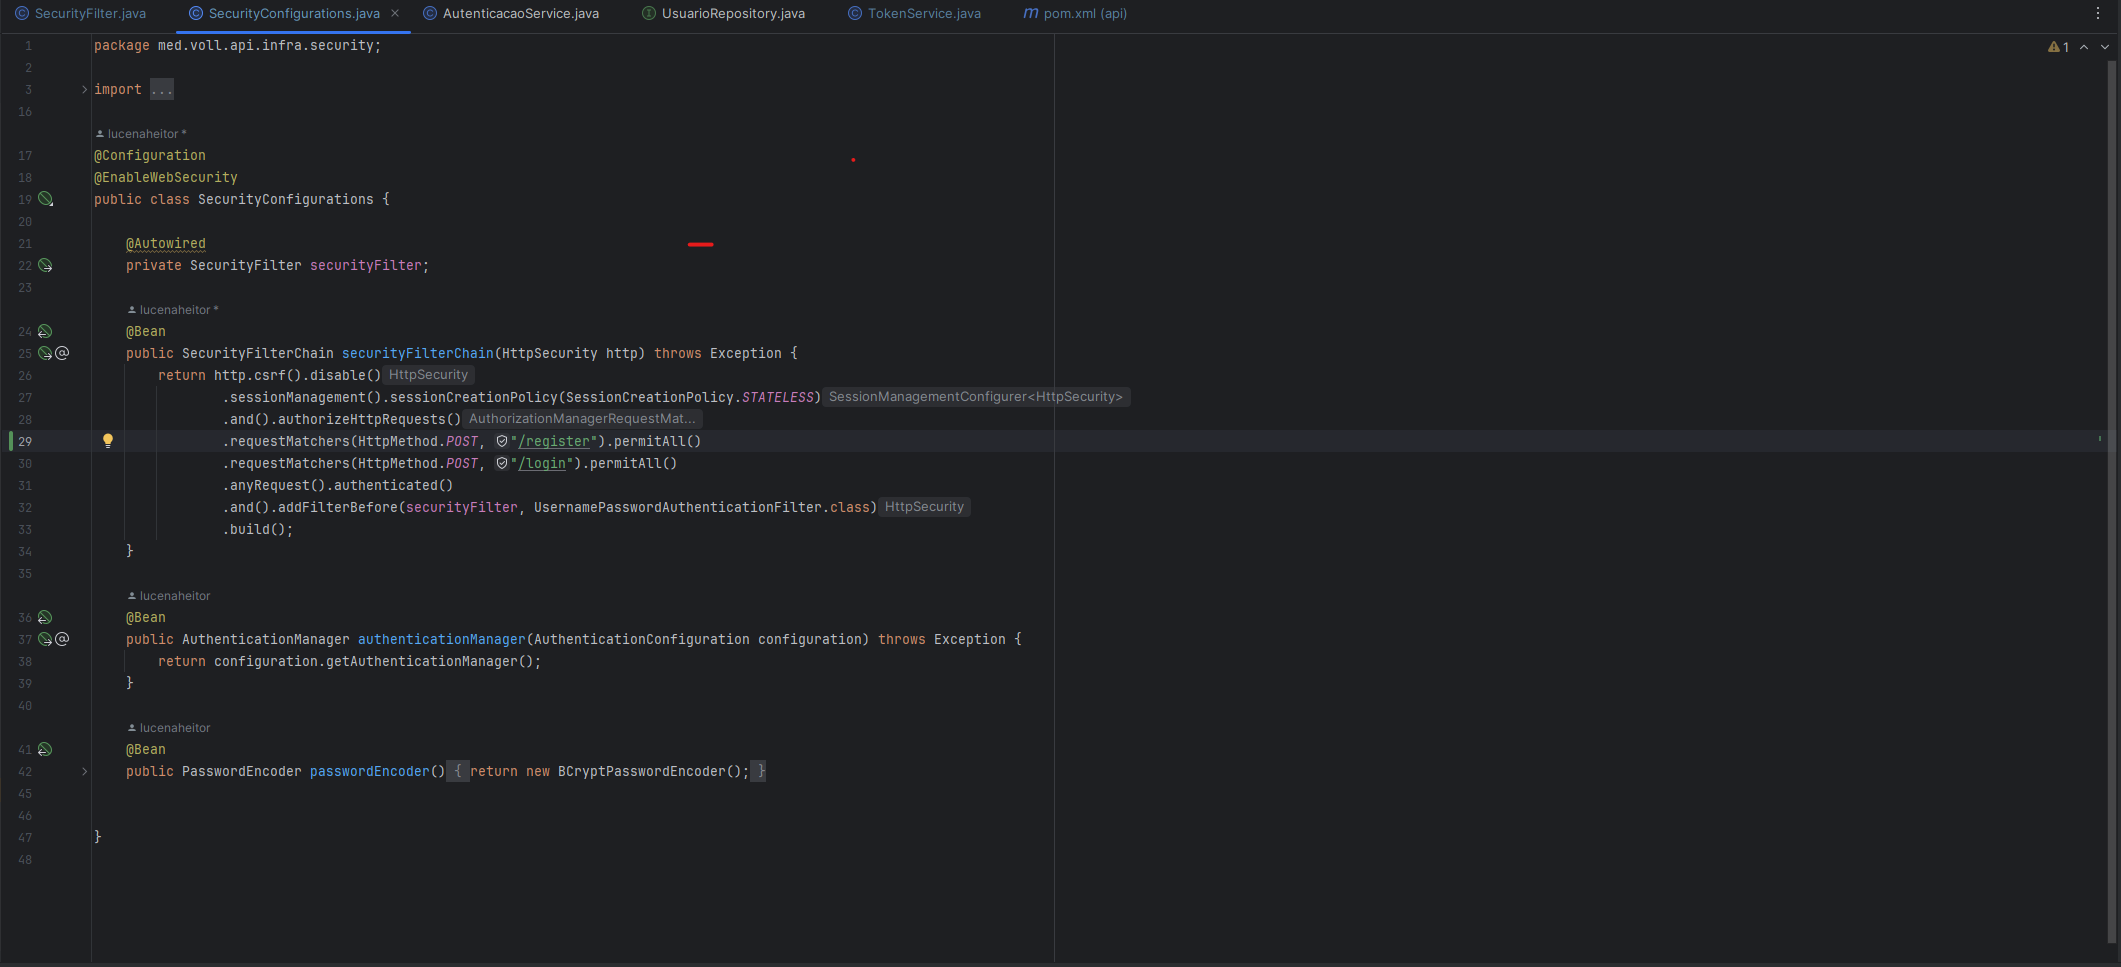Open the AutenticacaoService.java tab

[x=511, y=14]
